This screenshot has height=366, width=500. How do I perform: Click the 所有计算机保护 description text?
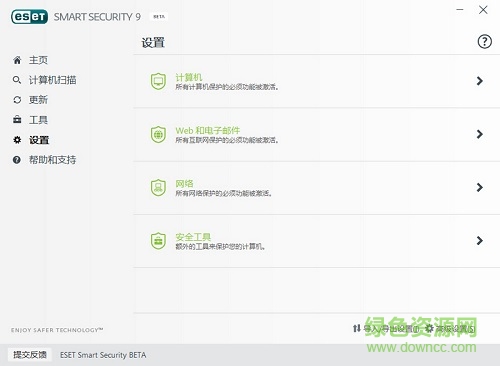[227, 87]
